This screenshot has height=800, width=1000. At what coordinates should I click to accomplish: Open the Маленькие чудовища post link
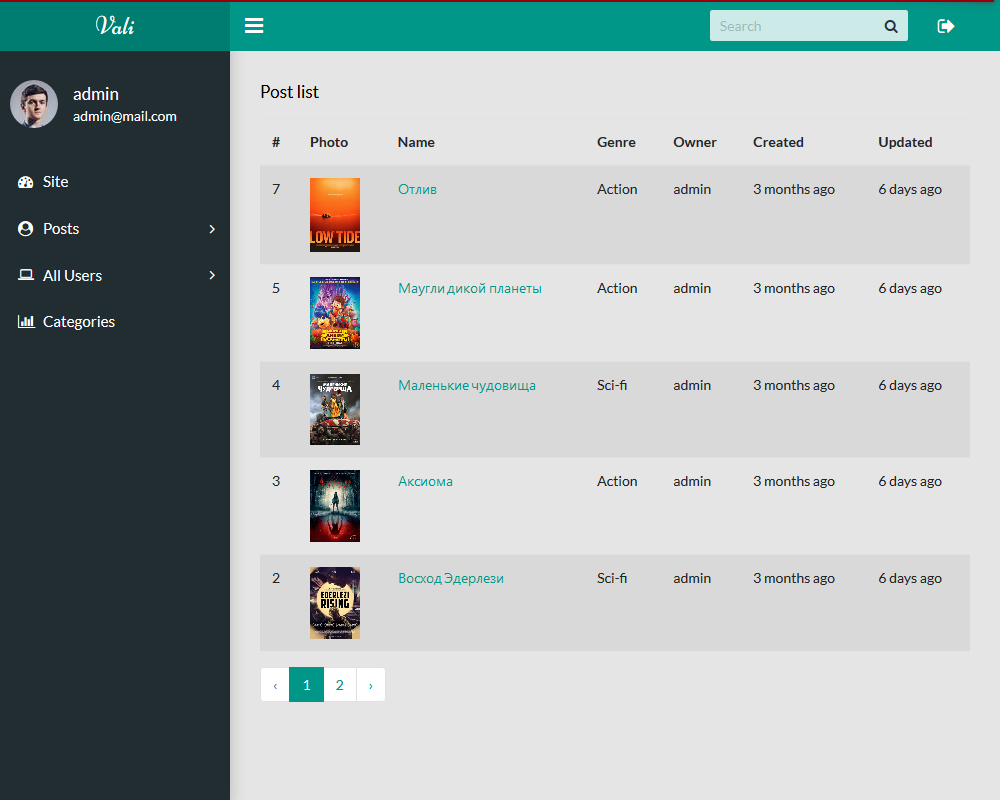pyautogui.click(x=467, y=385)
